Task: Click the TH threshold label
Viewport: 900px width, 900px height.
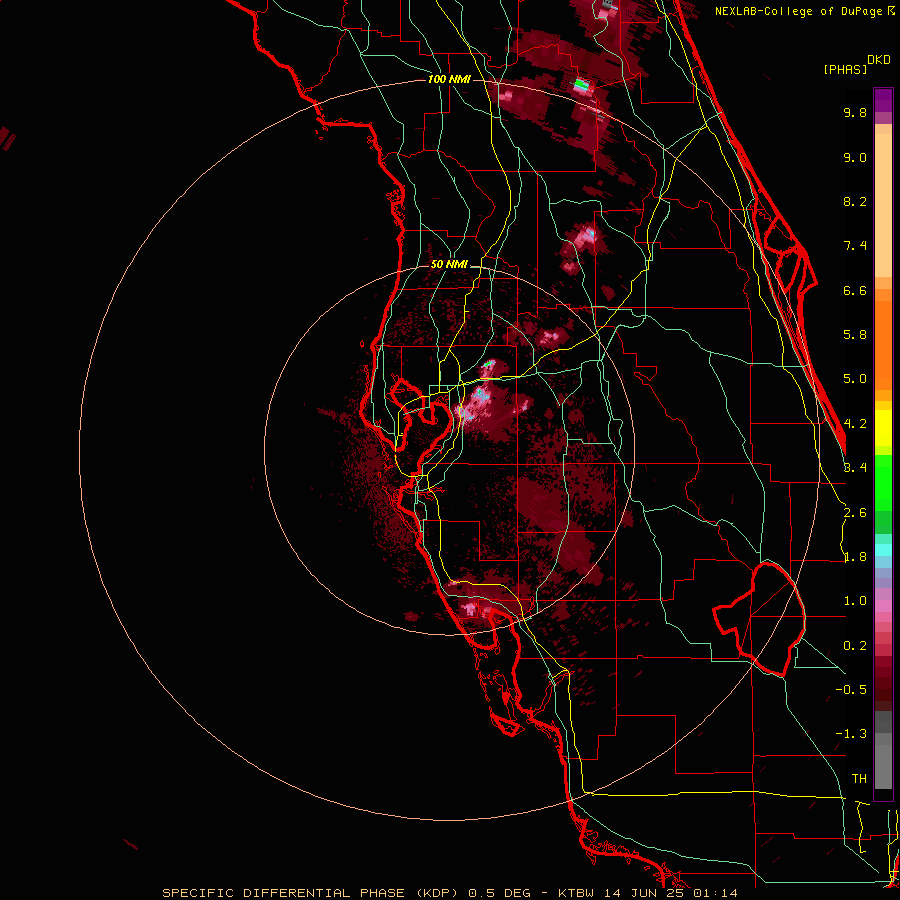Action: coord(859,779)
